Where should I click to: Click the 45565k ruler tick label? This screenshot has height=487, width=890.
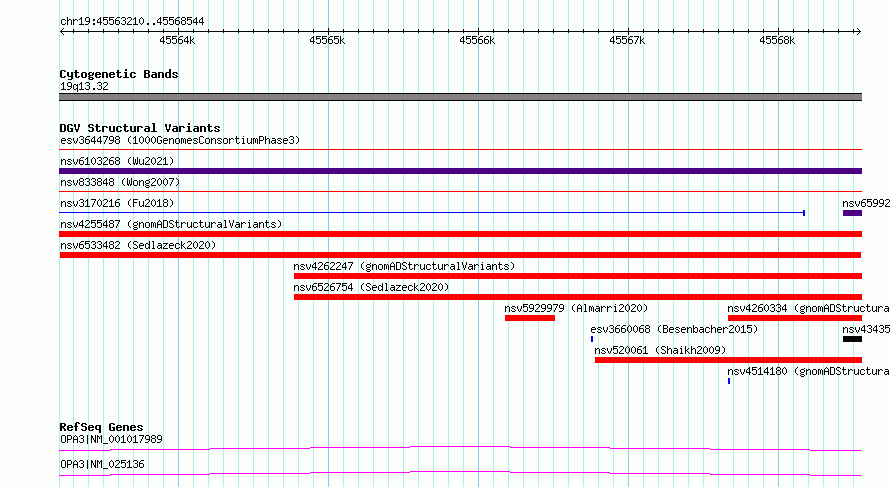pos(327,40)
